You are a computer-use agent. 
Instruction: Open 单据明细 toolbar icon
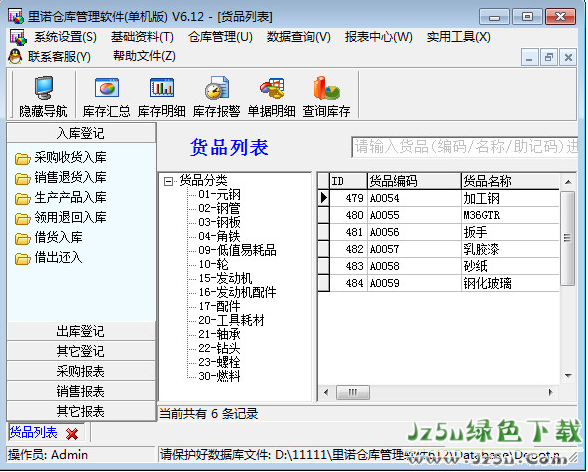(x=272, y=88)
